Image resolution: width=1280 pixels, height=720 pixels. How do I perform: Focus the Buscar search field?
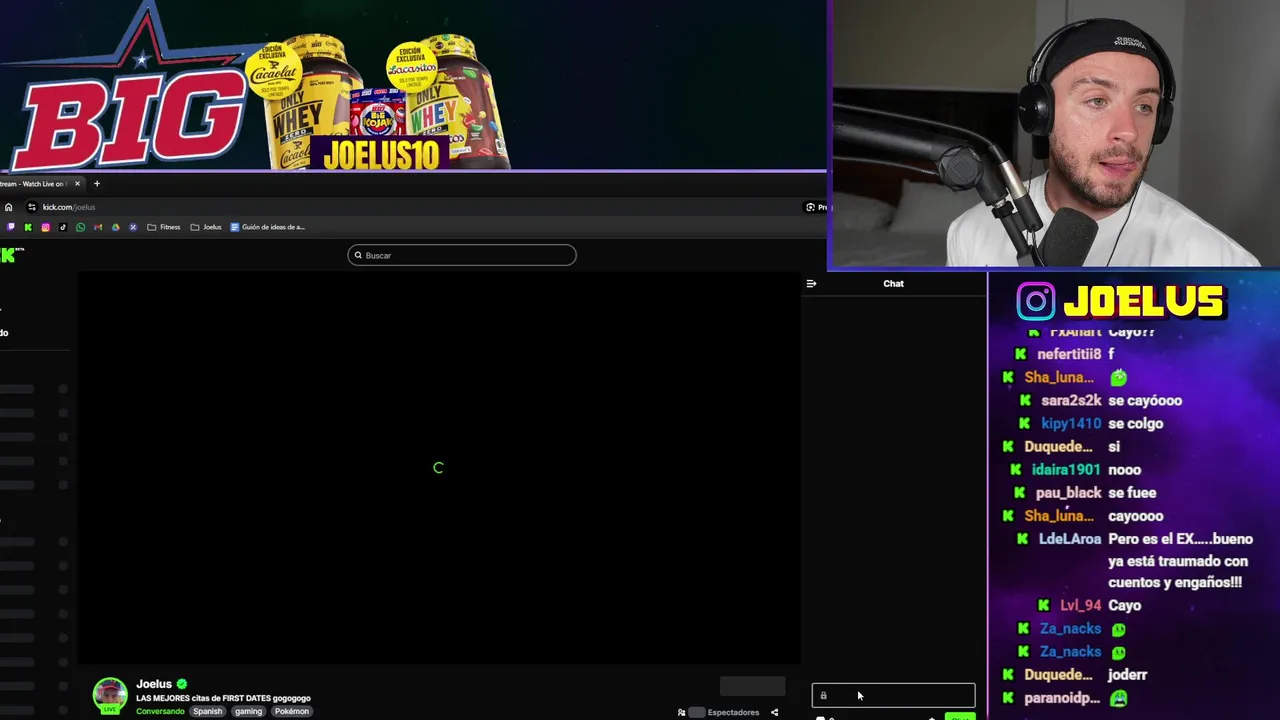click(x=462, y=255)
